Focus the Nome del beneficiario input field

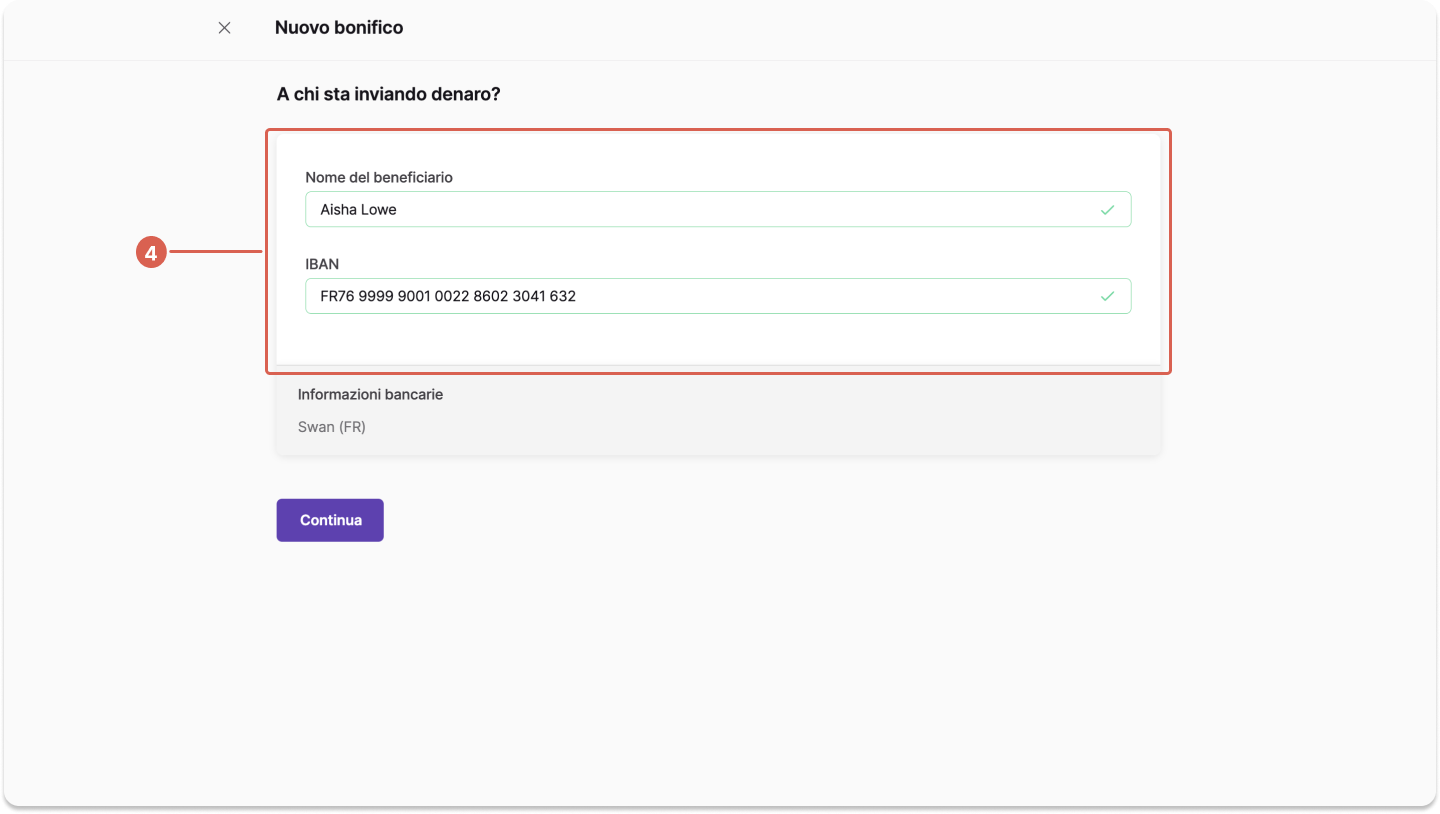718,209
